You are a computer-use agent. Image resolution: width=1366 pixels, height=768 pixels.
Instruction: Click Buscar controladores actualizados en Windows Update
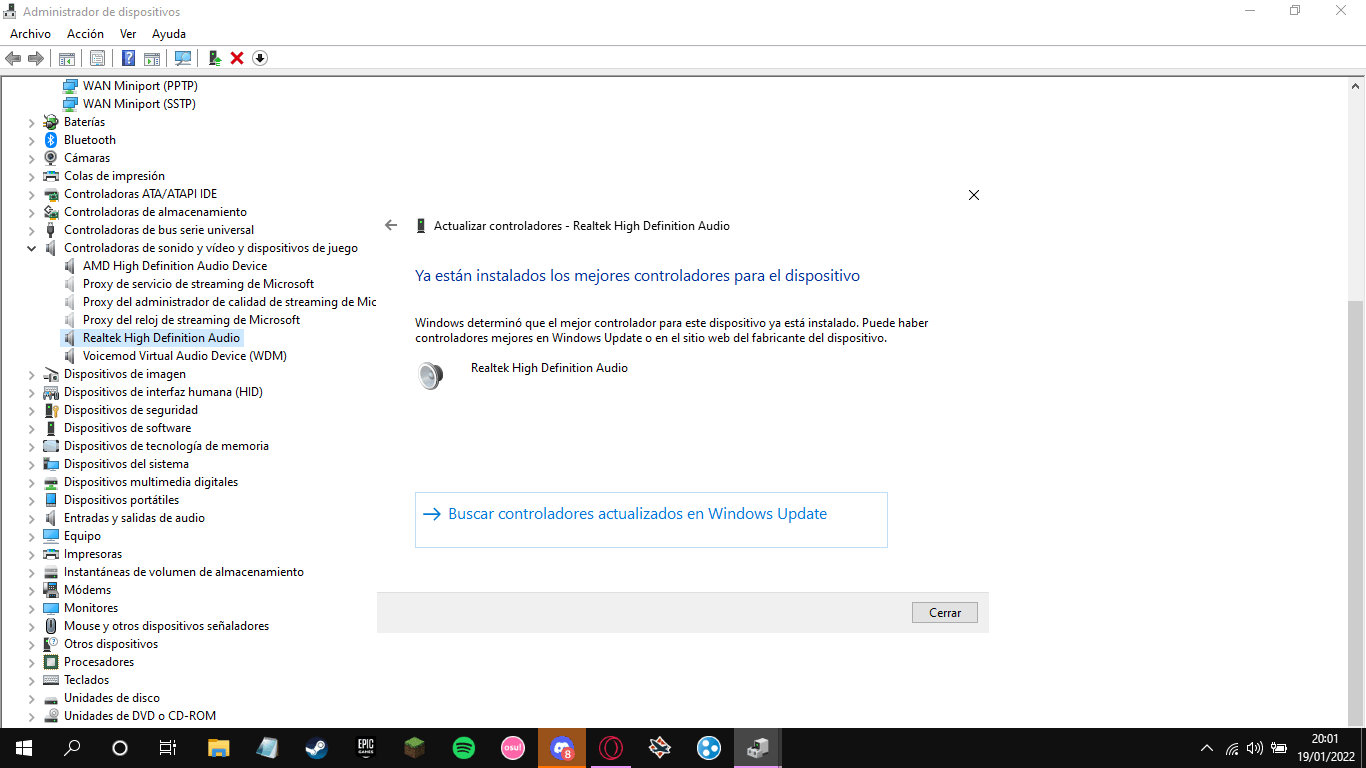tap(651, 519)
